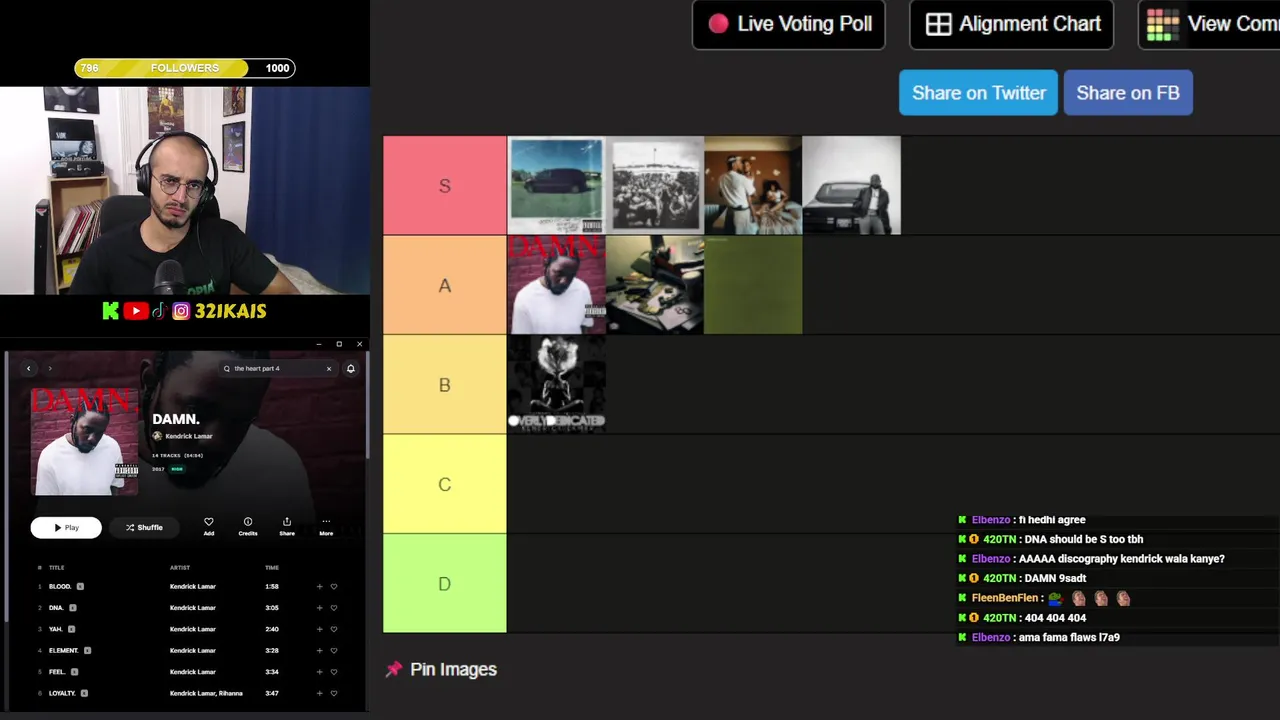Play the DAMN. album
Image resolution: width=1280 pixels, height=720 pixels.
(66, 527)
